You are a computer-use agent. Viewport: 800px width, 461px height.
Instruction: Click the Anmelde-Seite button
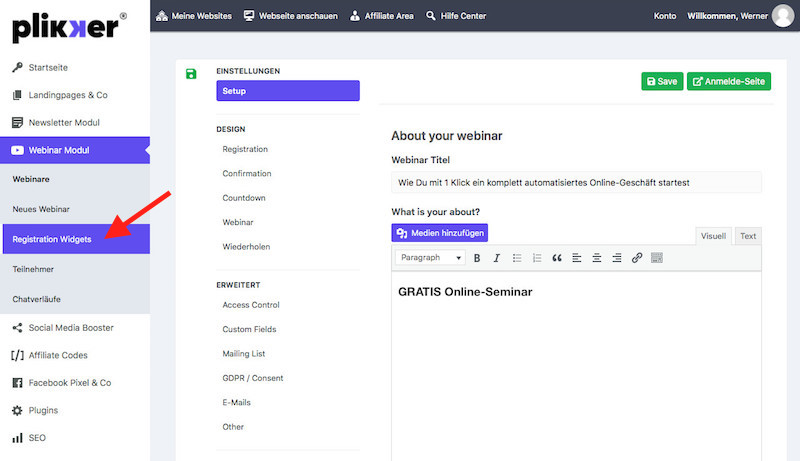point(729,81)
